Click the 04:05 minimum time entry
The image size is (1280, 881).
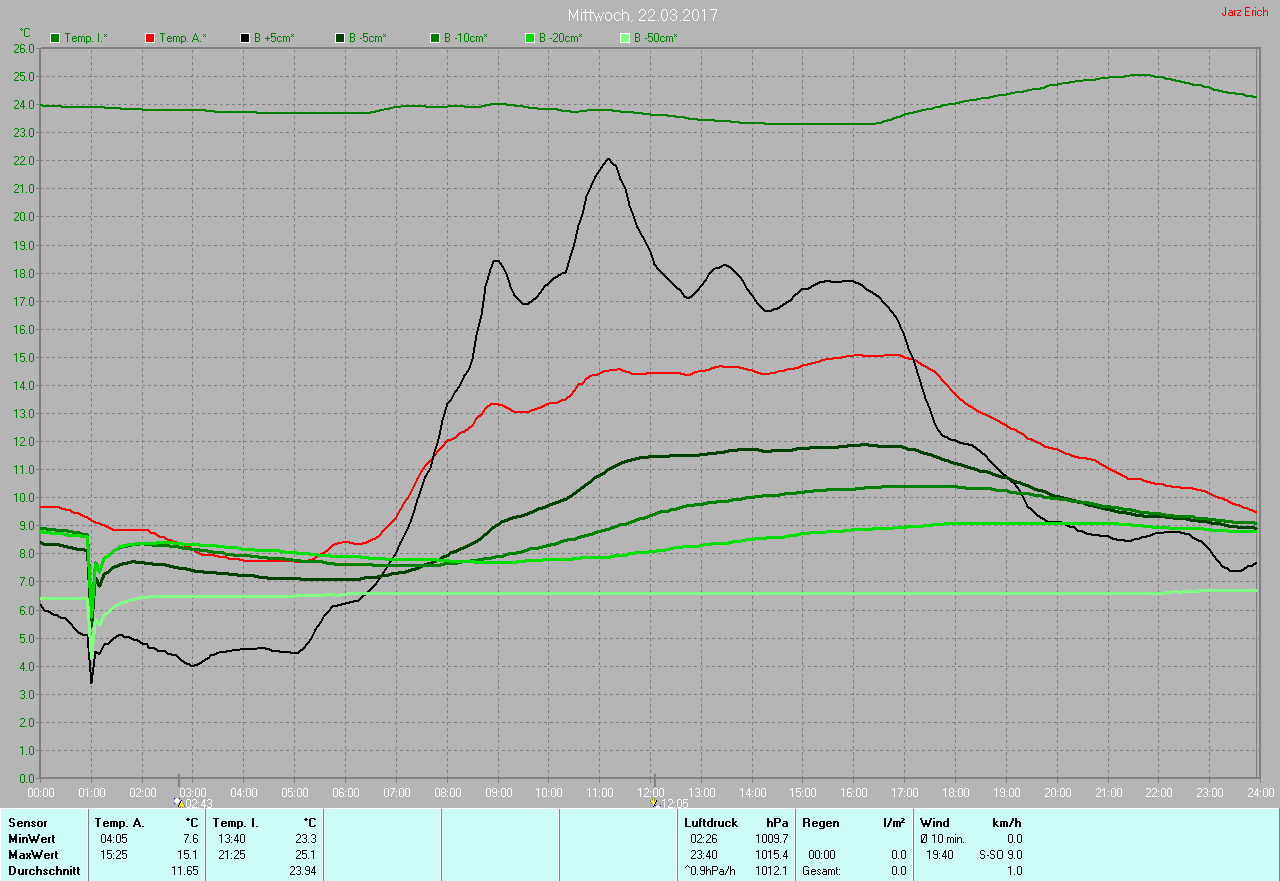pos(113,839)
